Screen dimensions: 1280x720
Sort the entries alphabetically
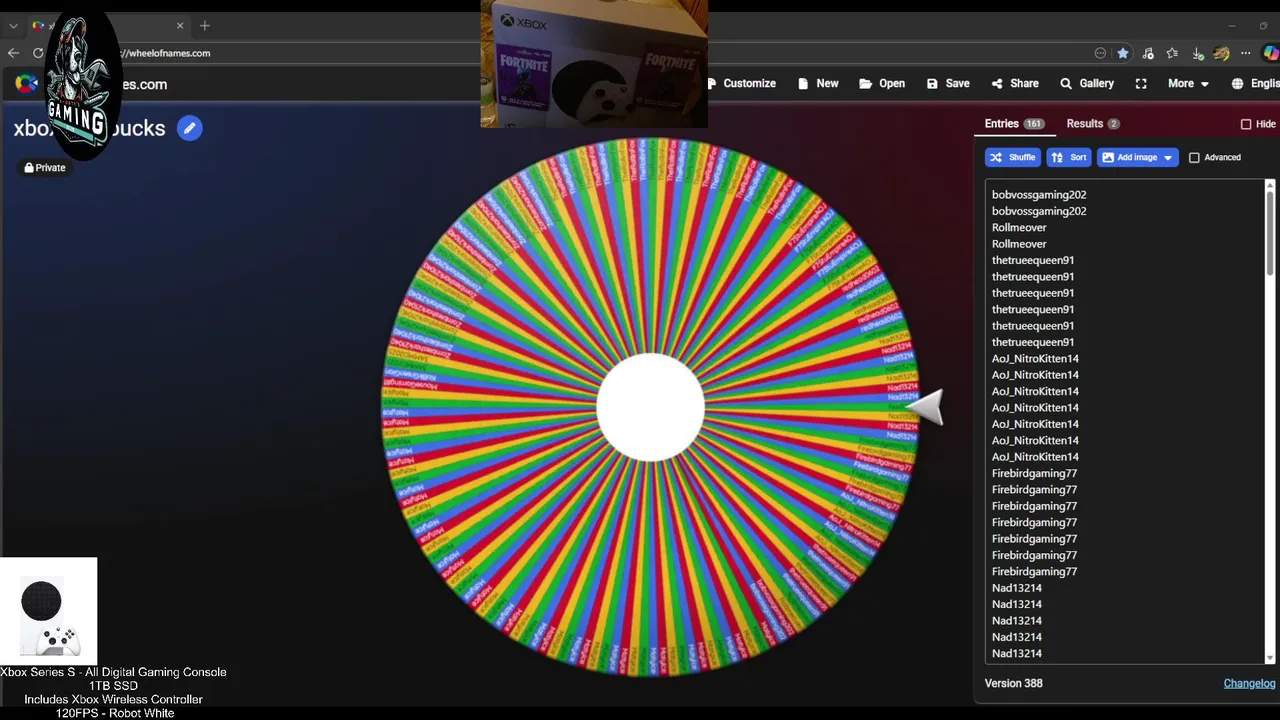tap(1069, 158)
